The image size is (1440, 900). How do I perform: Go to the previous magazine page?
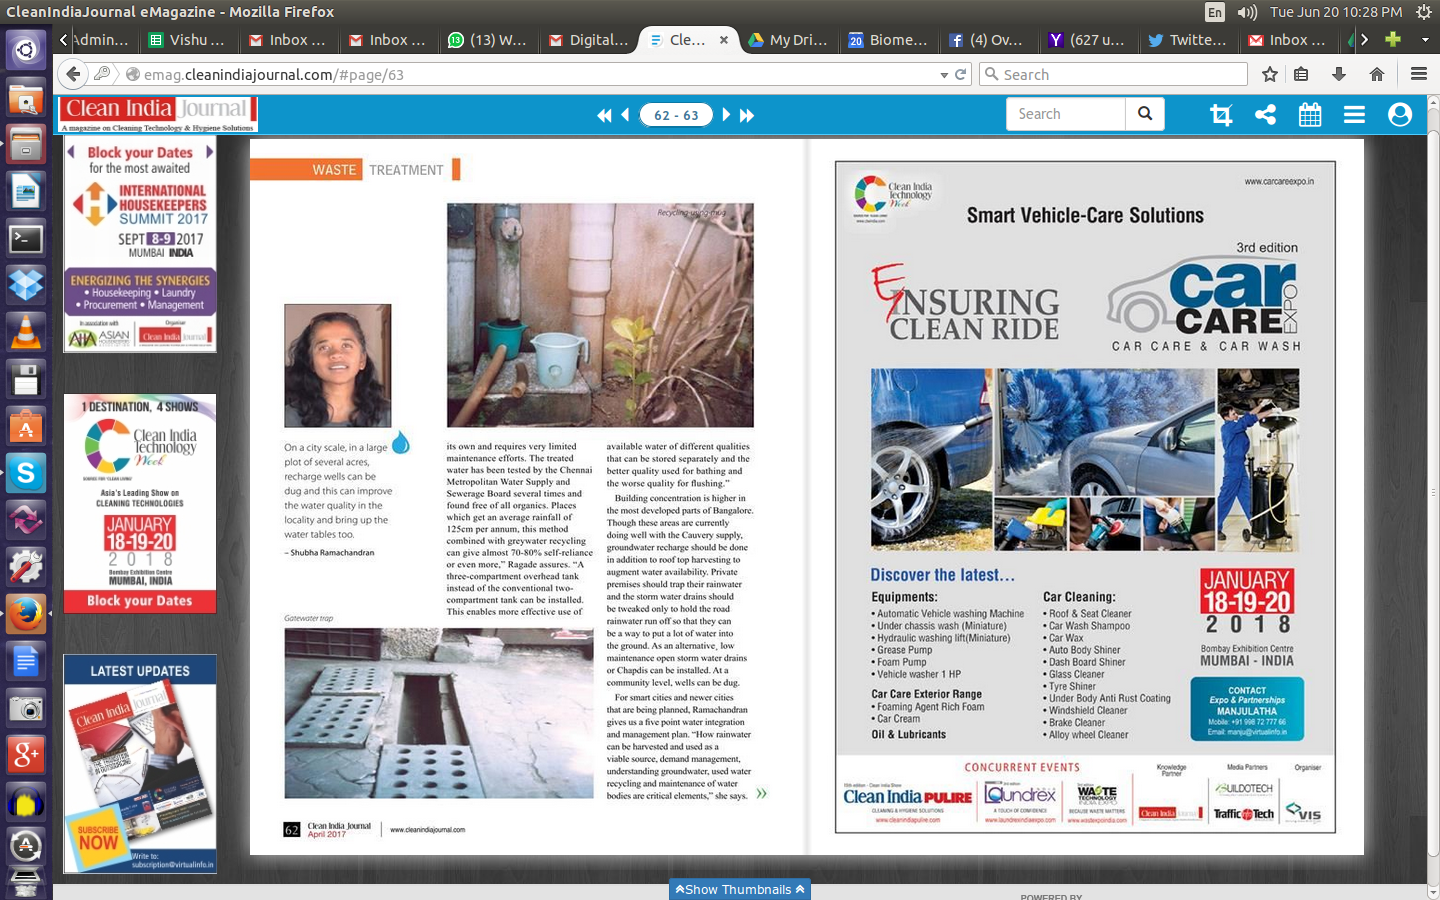626,115
